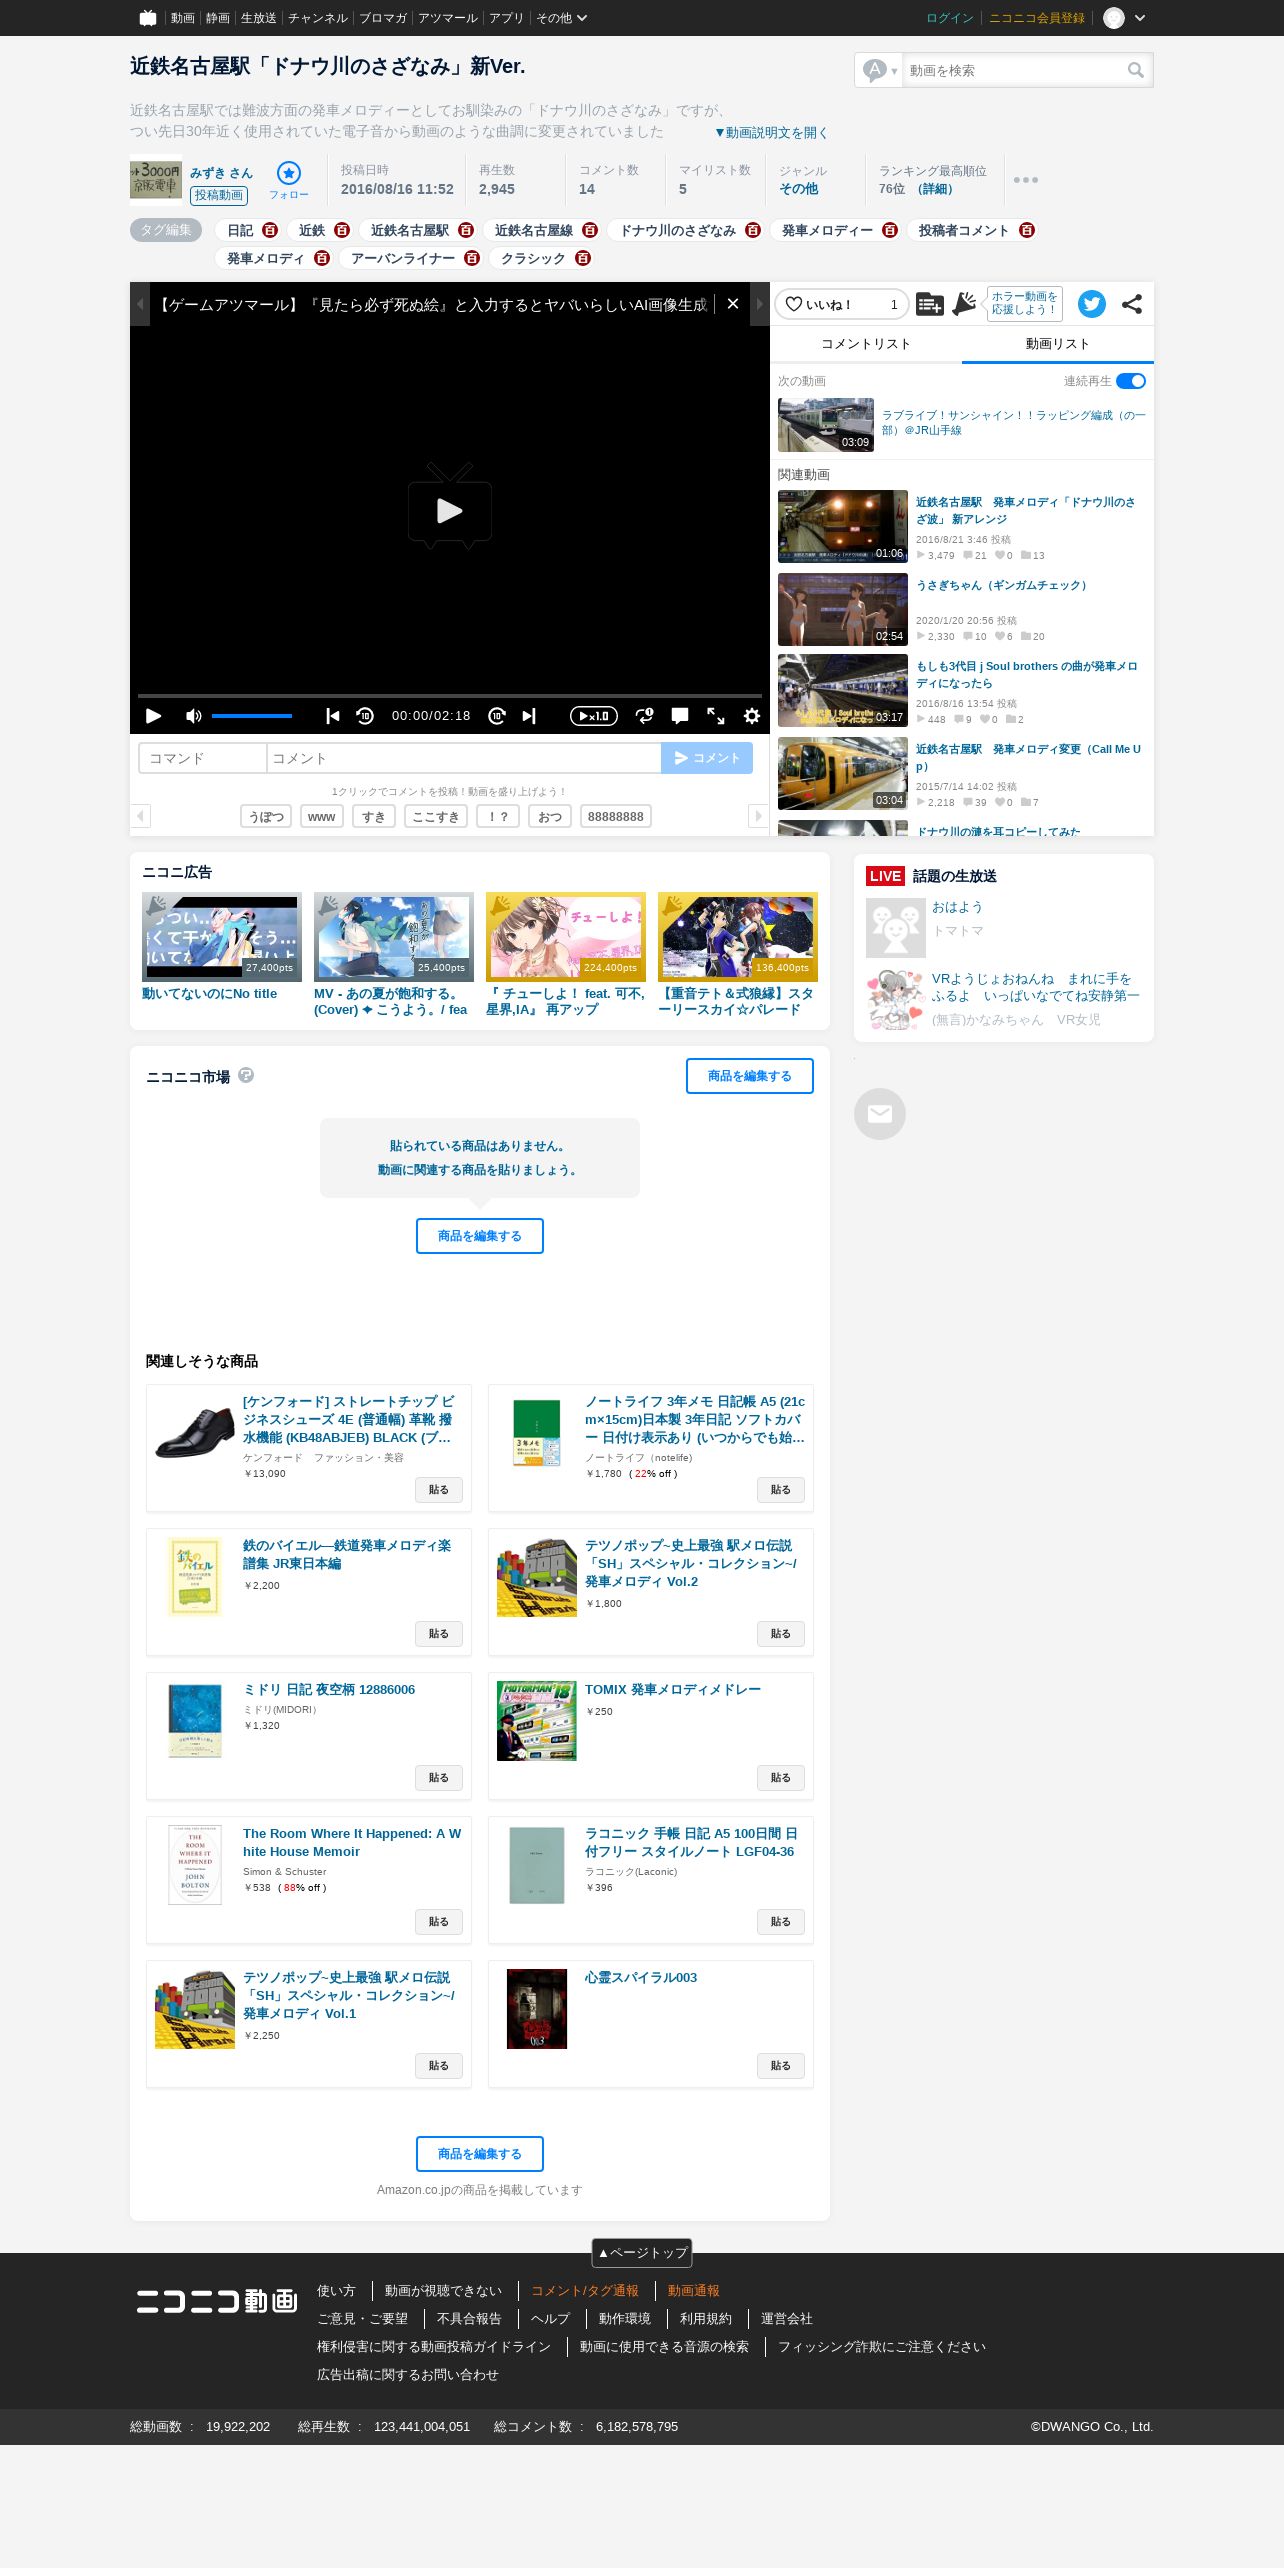Screen dimensions: 1284x2568
Task: Click the タグ編集 button
Action: (166, 230)
